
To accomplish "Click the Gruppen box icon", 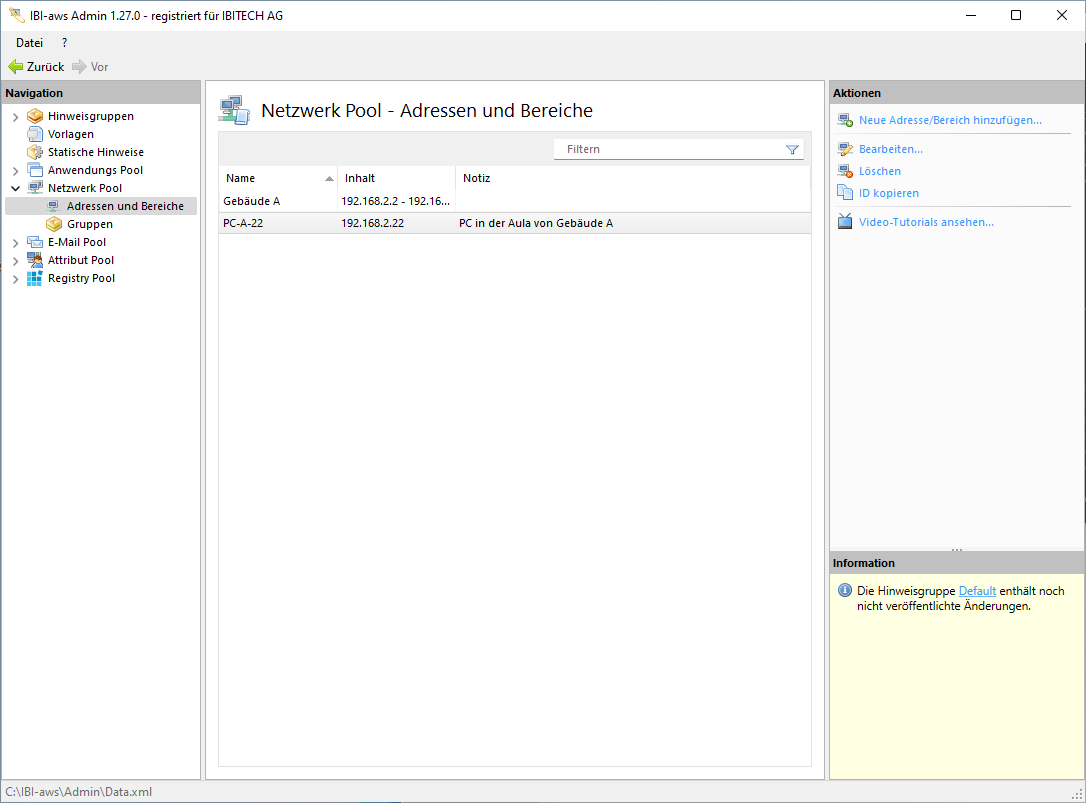I will [54, 224].
